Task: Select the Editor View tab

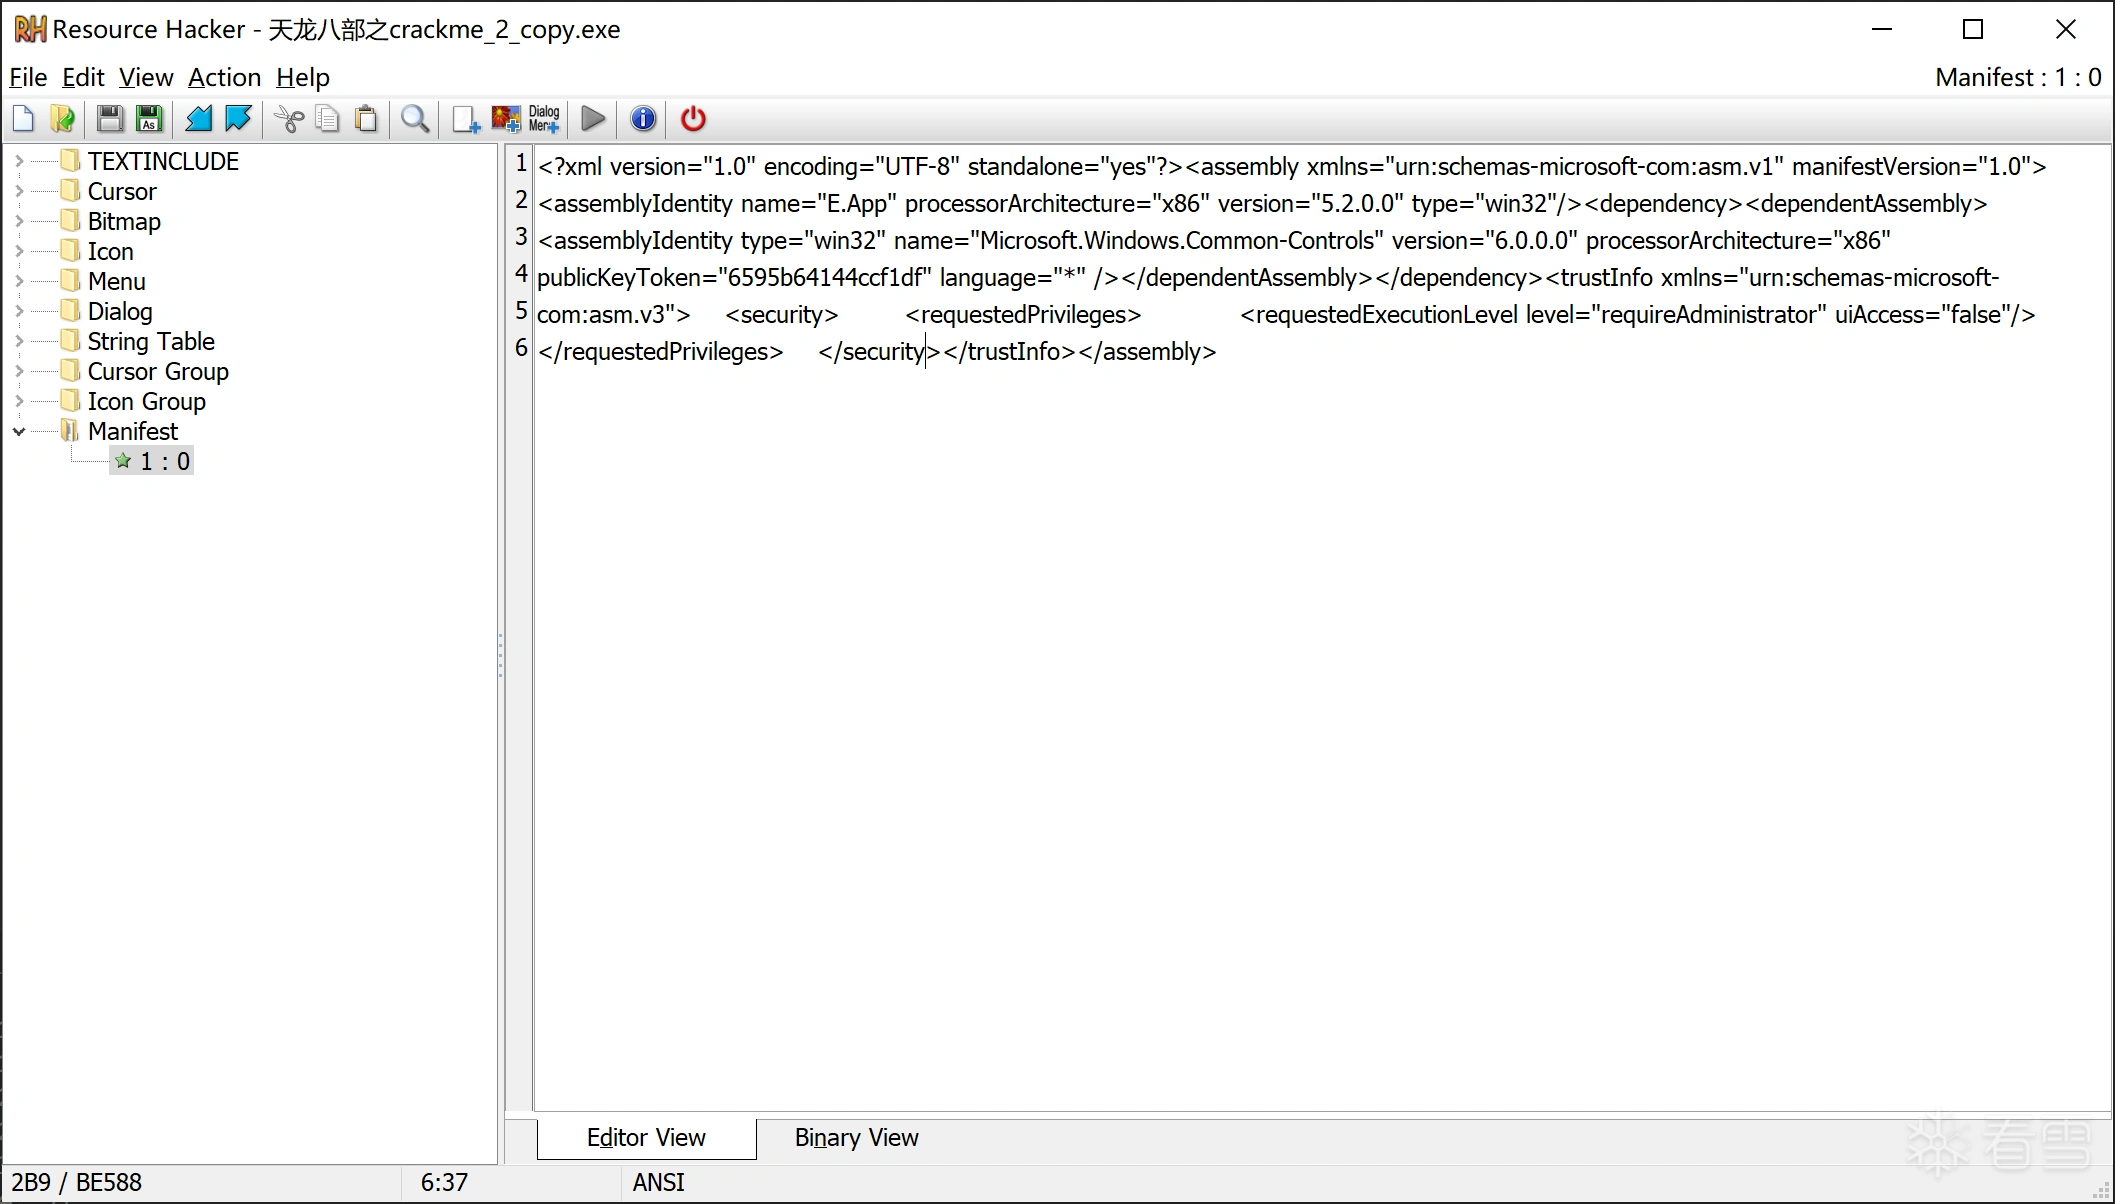Action: [646, 1138]
